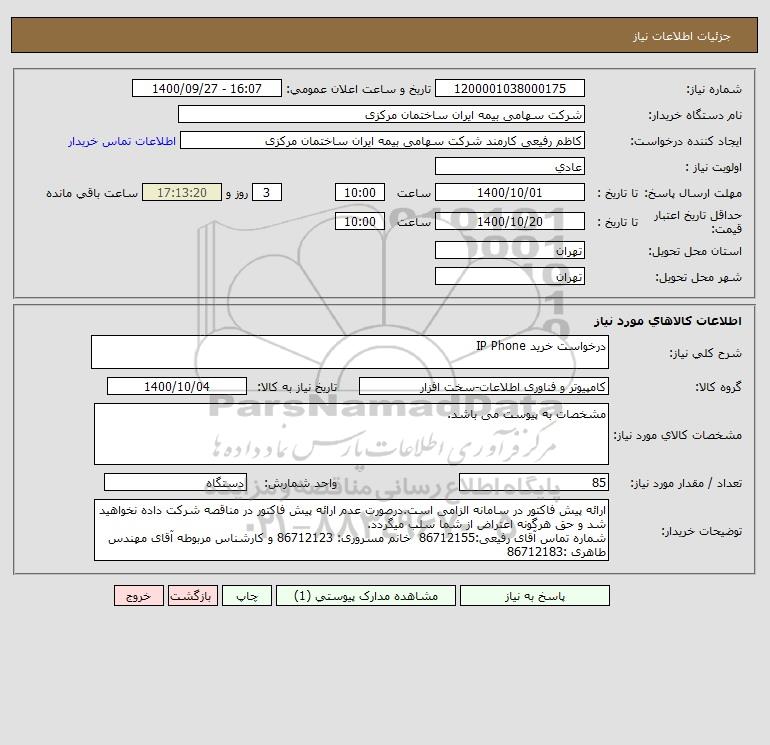Click label مهلت ارسال پاسخ
Viewport: 770px width, 745px height.
[x=692, y=193]
